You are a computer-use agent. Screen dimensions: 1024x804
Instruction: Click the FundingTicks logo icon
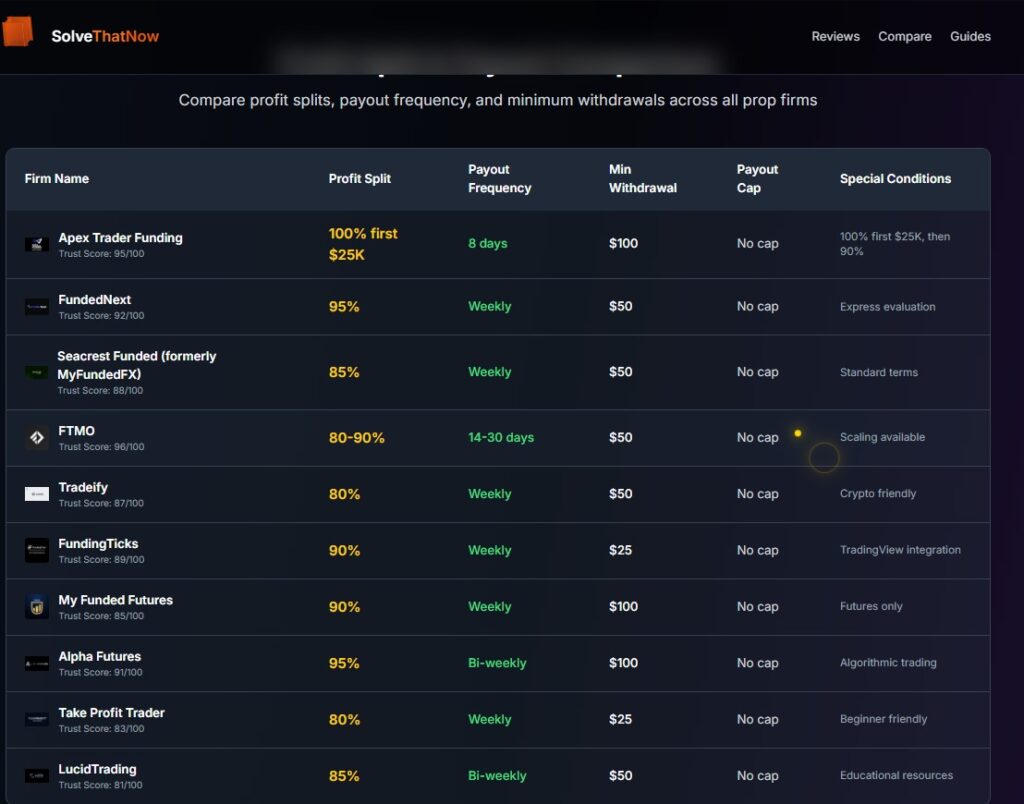click(37, 550)
